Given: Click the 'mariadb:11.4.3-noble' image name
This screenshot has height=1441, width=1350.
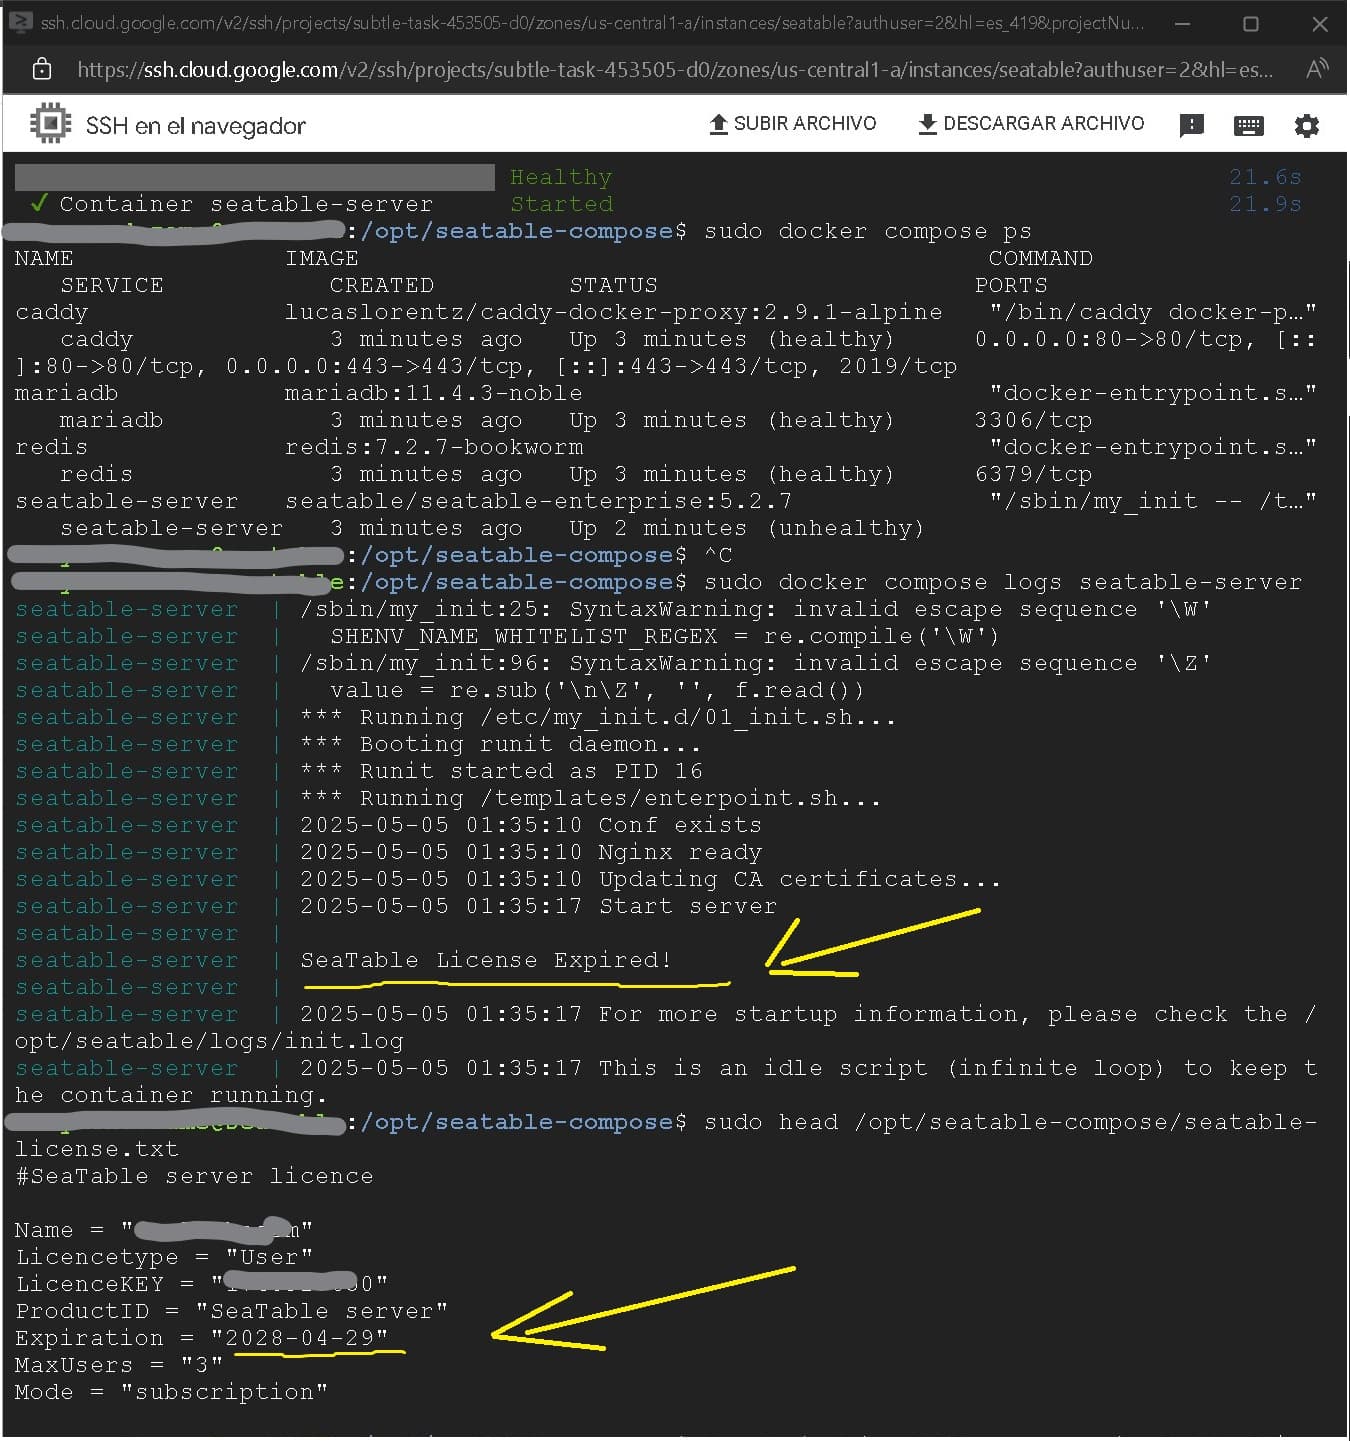Looking at the screenshot, I should tap(433, 393).
